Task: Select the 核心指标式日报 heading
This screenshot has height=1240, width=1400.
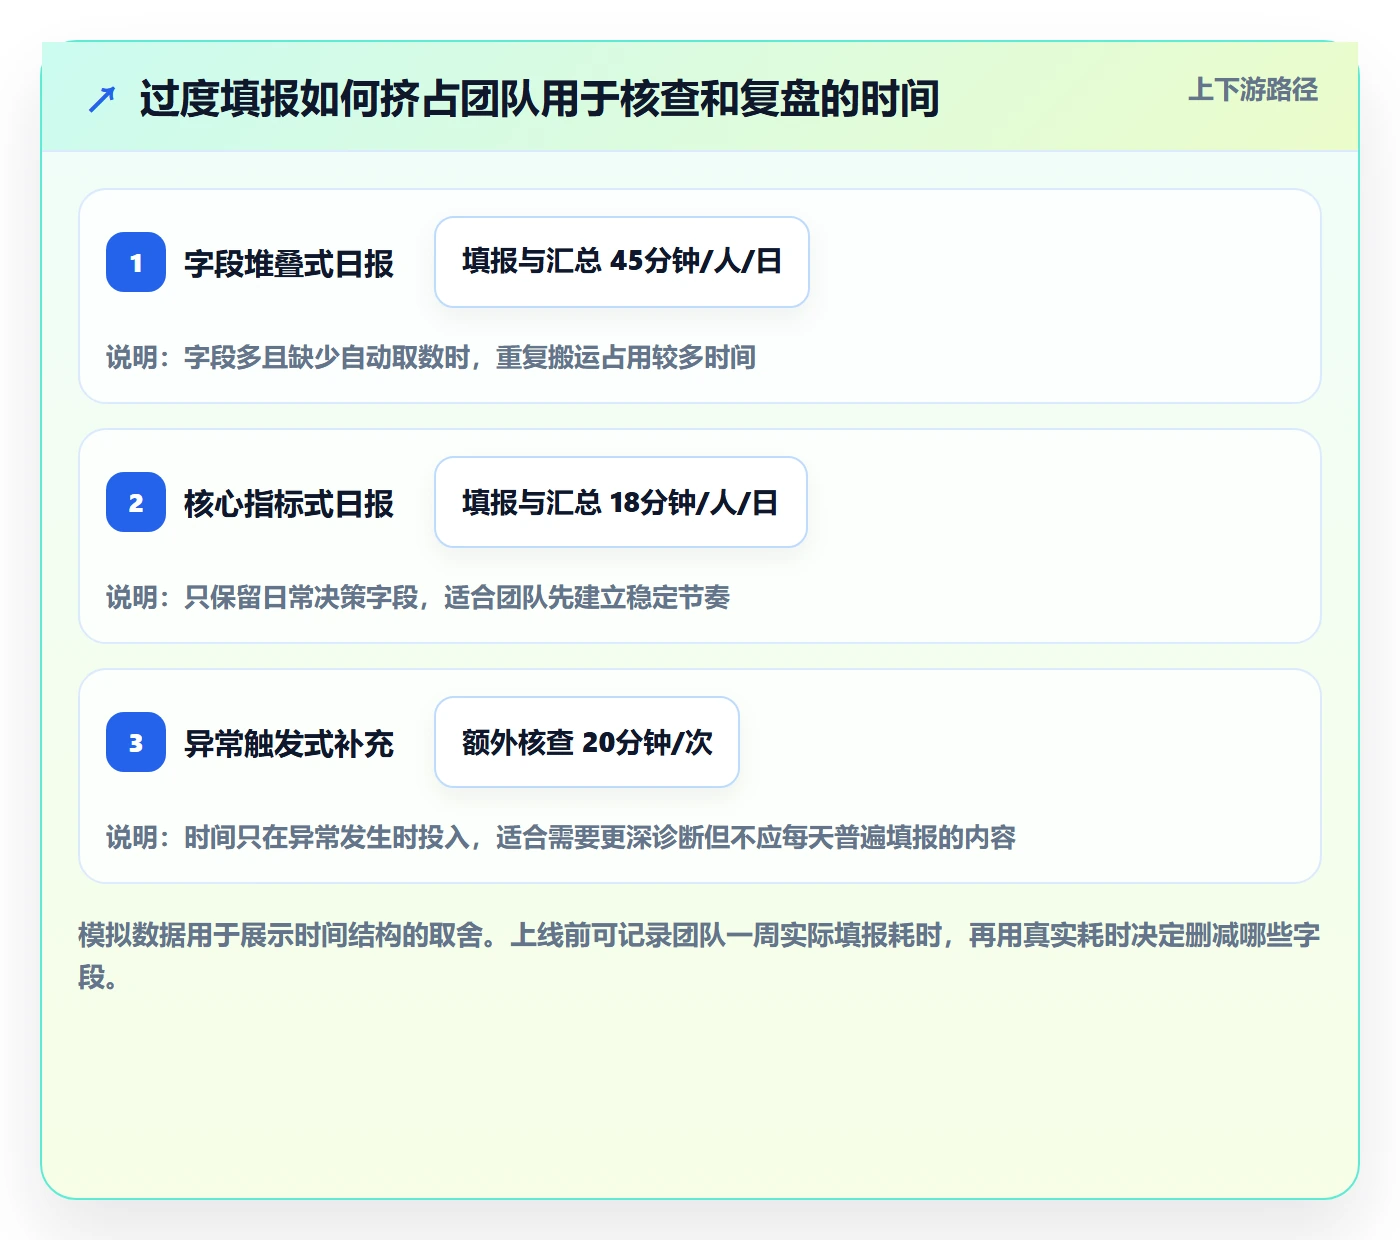Action: pyautogui.click(x=289, y=504)
